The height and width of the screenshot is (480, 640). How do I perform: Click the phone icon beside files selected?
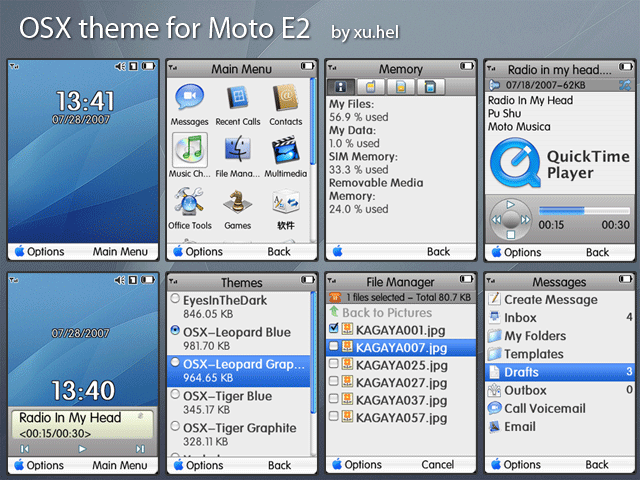pyautogui.click(x=335, y=297)
